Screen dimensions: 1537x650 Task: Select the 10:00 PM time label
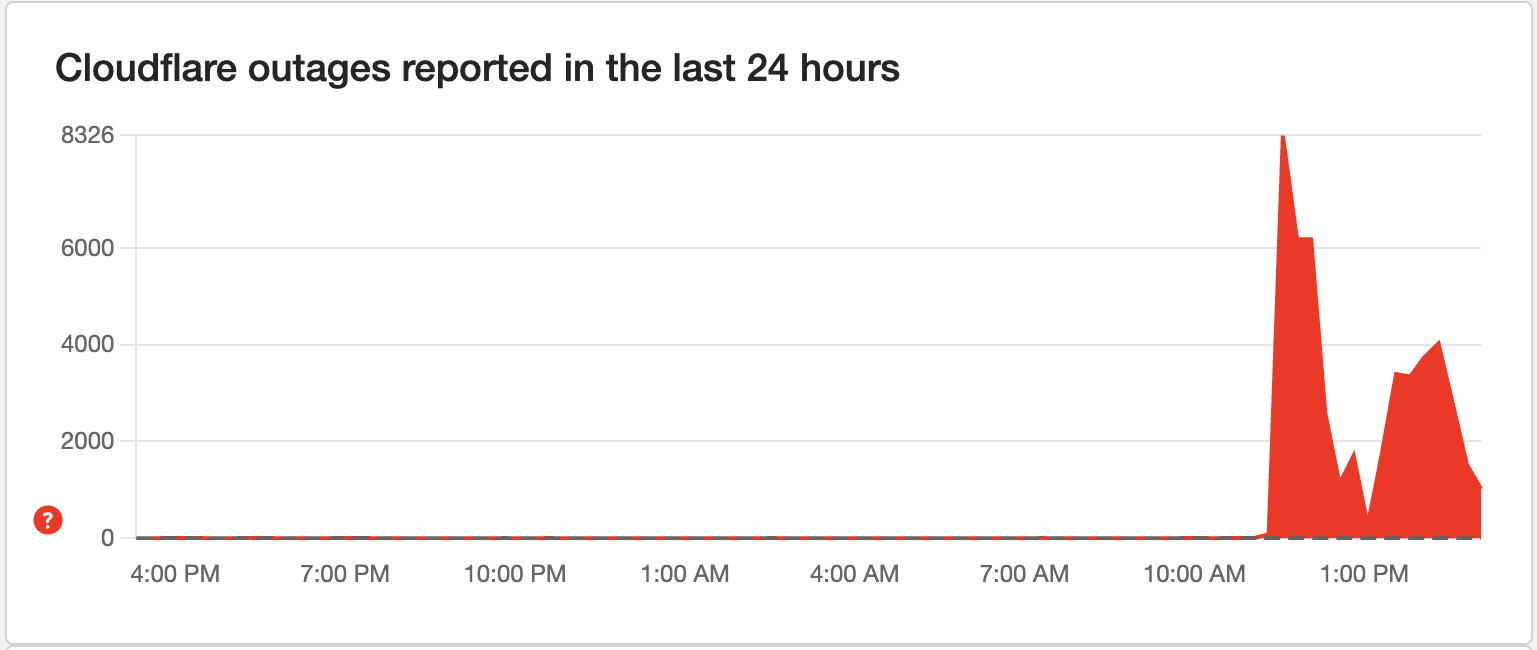(x=513, y=574)
